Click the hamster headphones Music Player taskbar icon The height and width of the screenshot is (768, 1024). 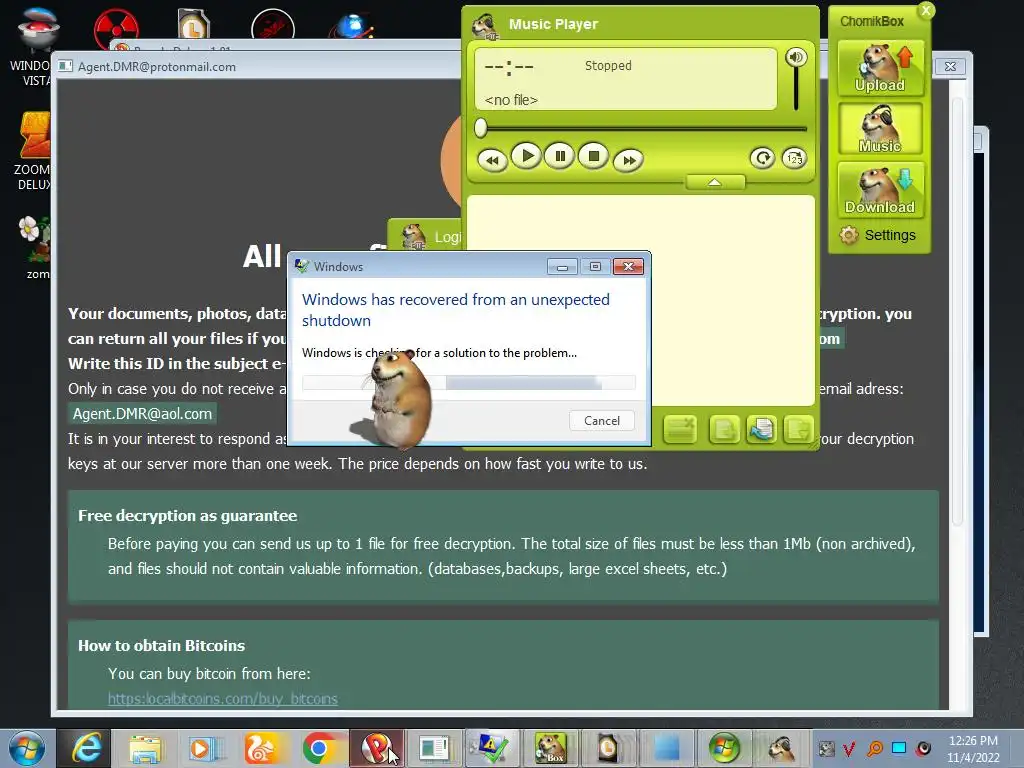tap(781, 748)
